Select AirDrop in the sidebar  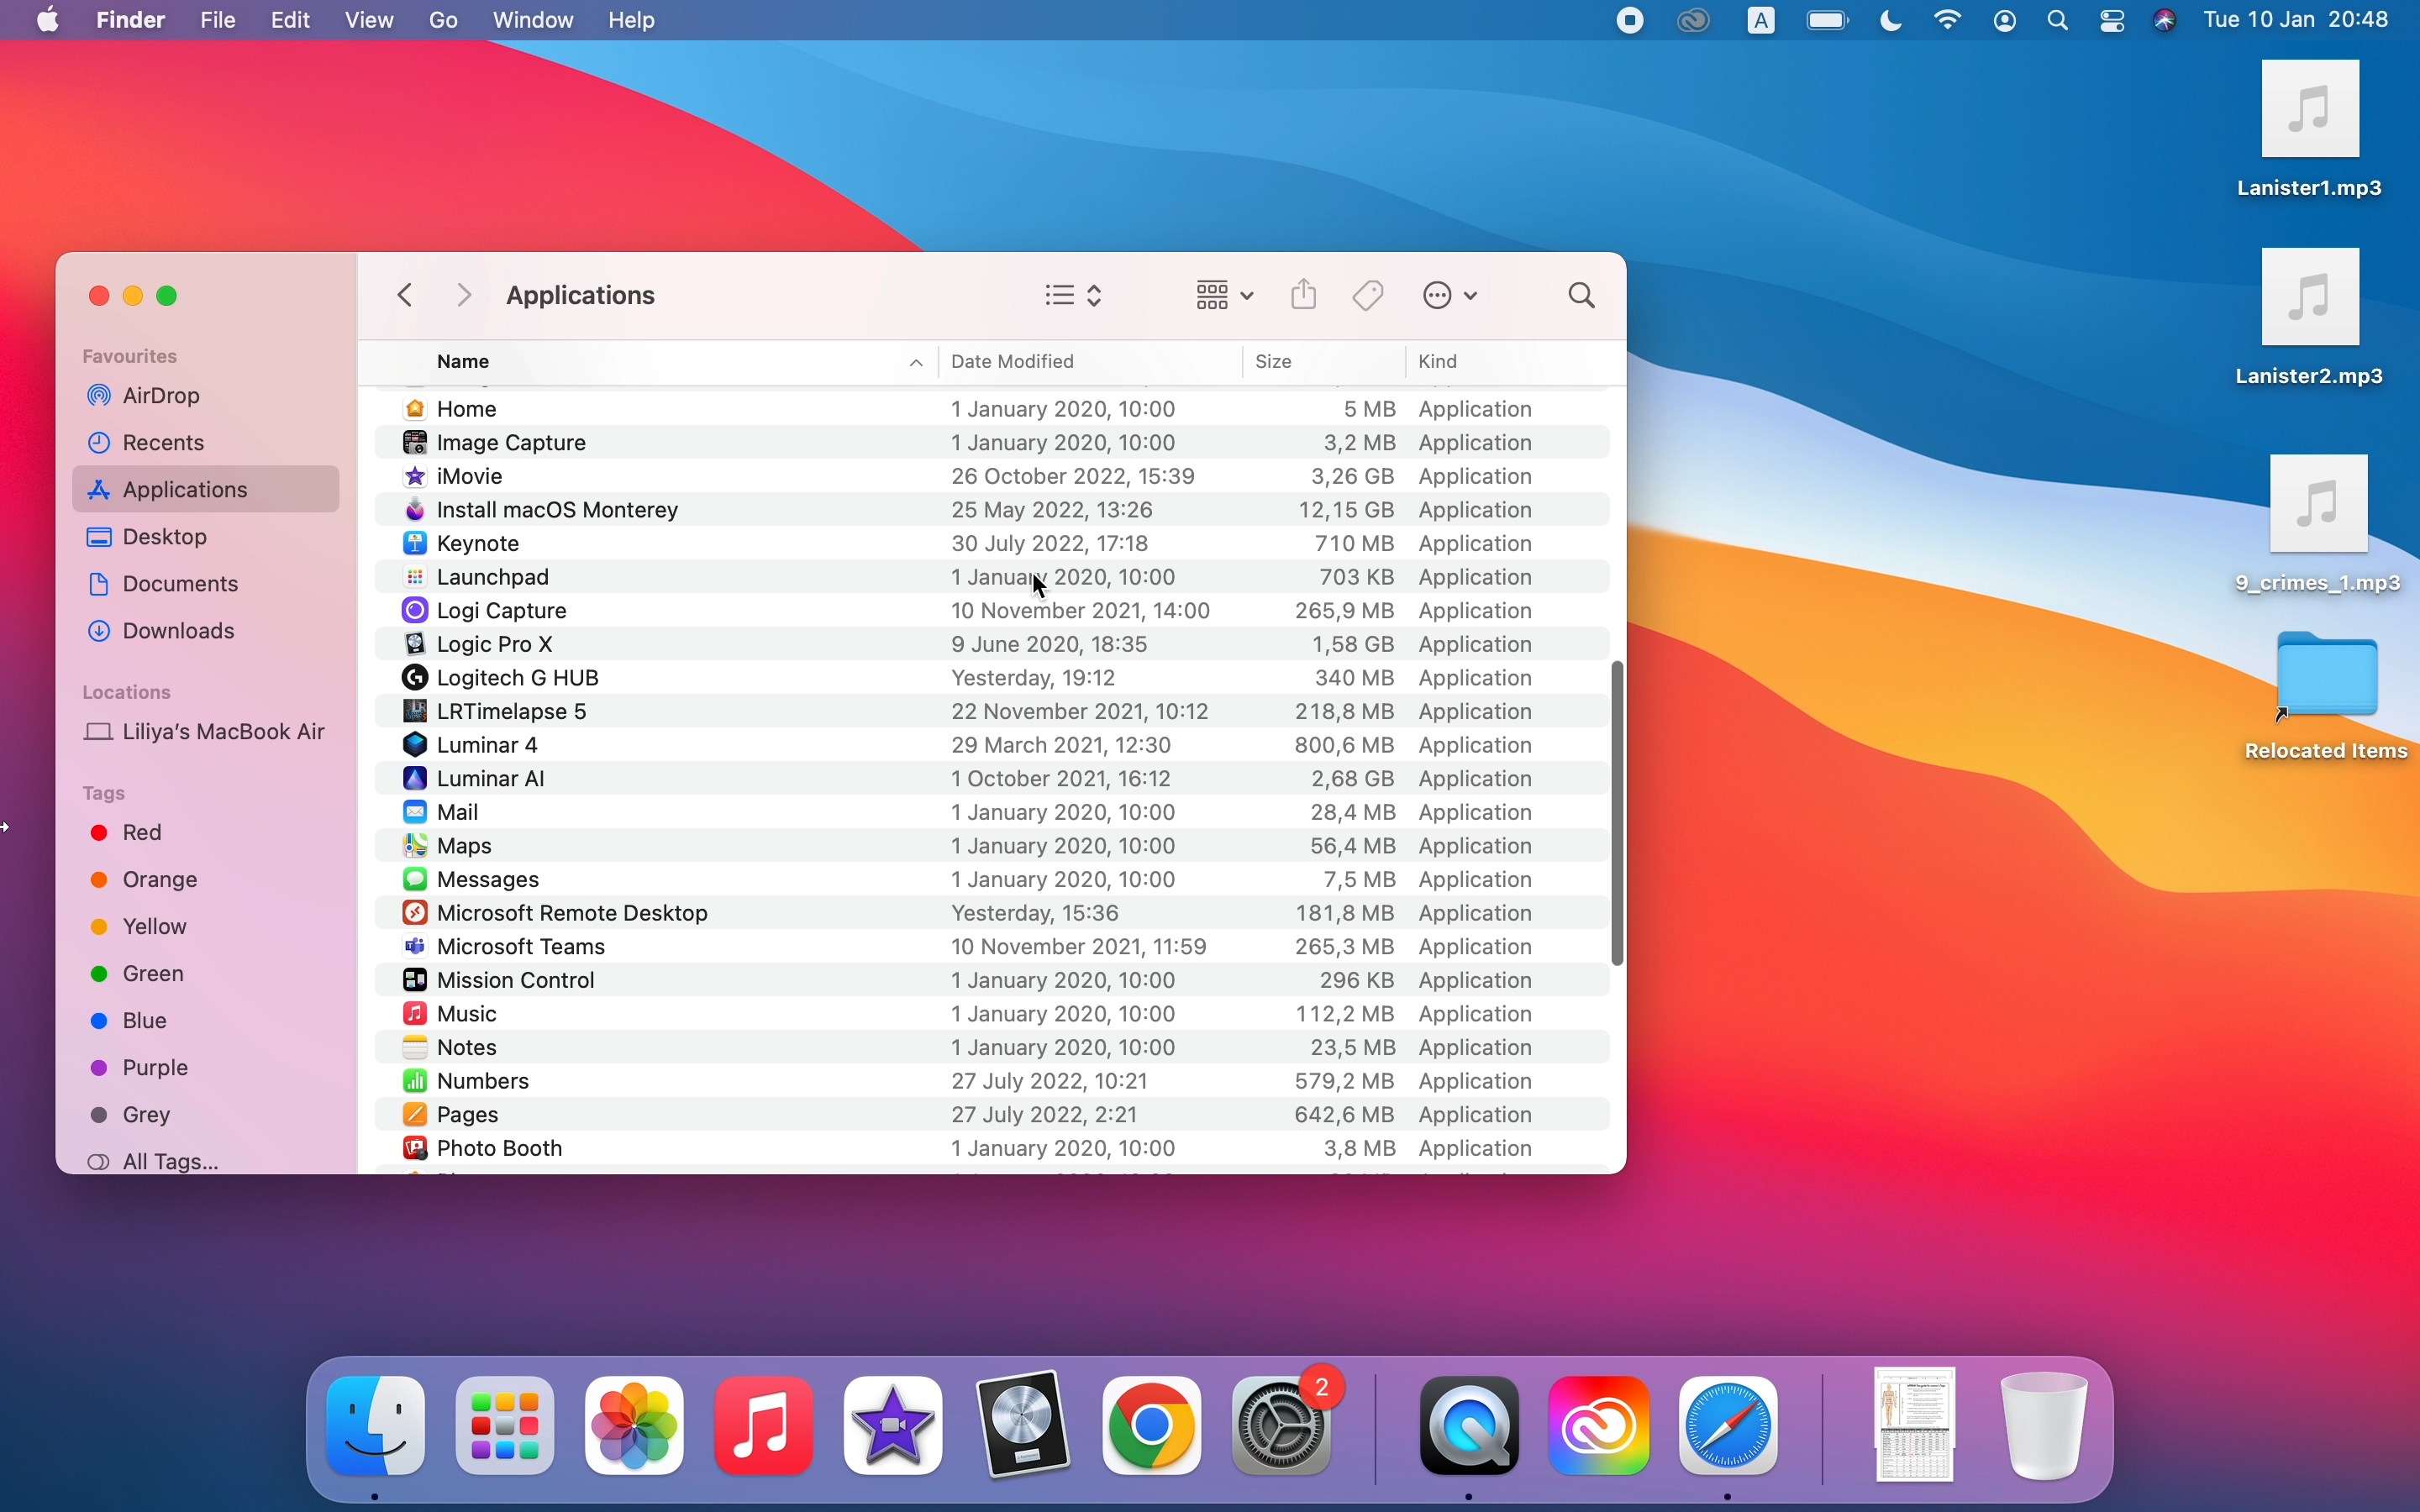(x=207, y=396)
